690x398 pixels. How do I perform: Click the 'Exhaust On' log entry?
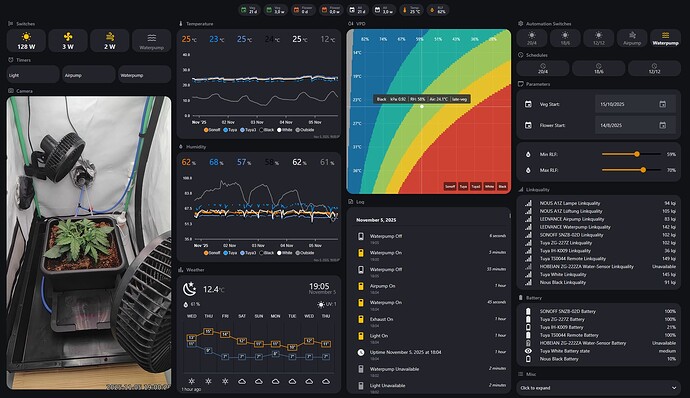[432, 321]
